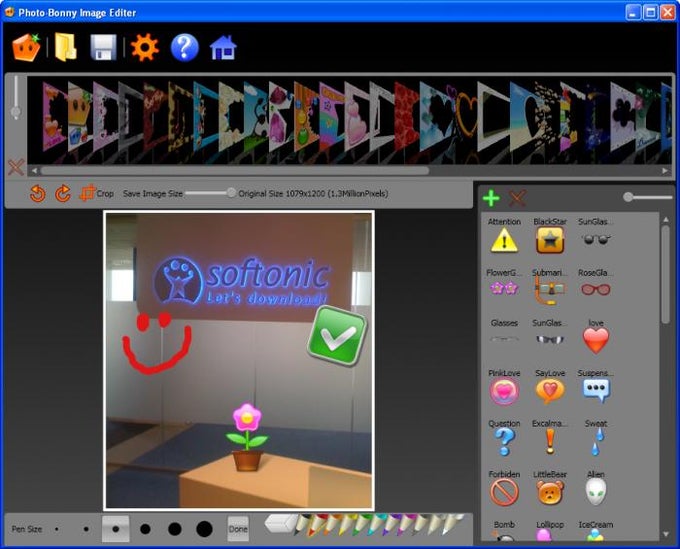Click the Done button for drawing
The width and height of the screenshot is (680, 549).
(238, 529)
